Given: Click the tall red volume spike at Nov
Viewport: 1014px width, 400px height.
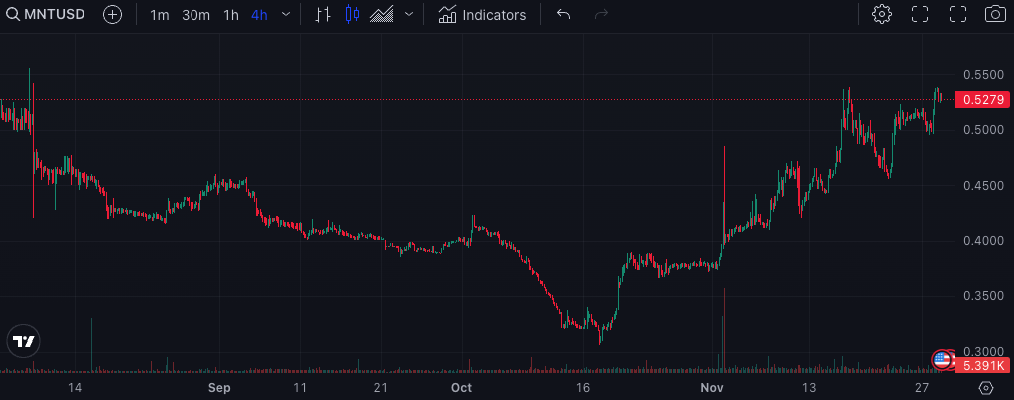Looking at the screenshot, I should point(724,330).
